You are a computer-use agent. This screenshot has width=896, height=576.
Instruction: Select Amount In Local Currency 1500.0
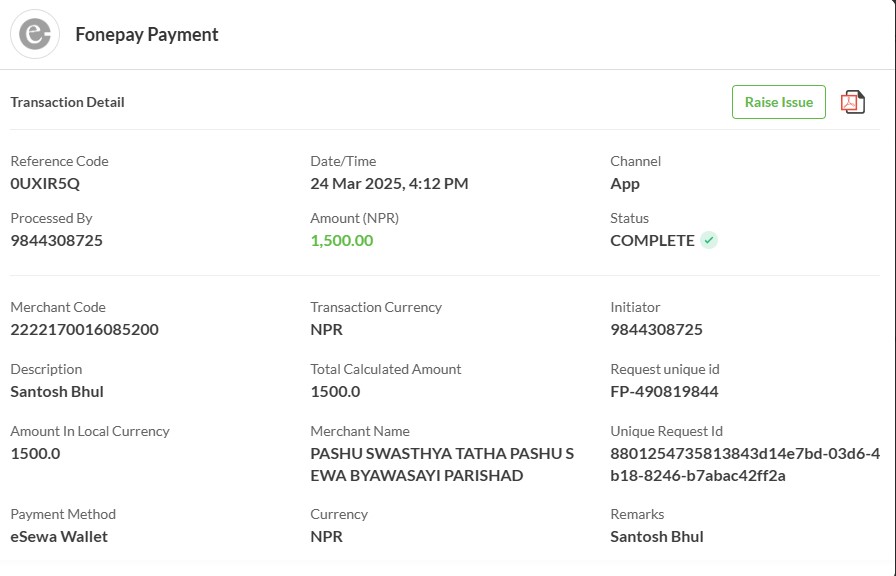(35, 454)
